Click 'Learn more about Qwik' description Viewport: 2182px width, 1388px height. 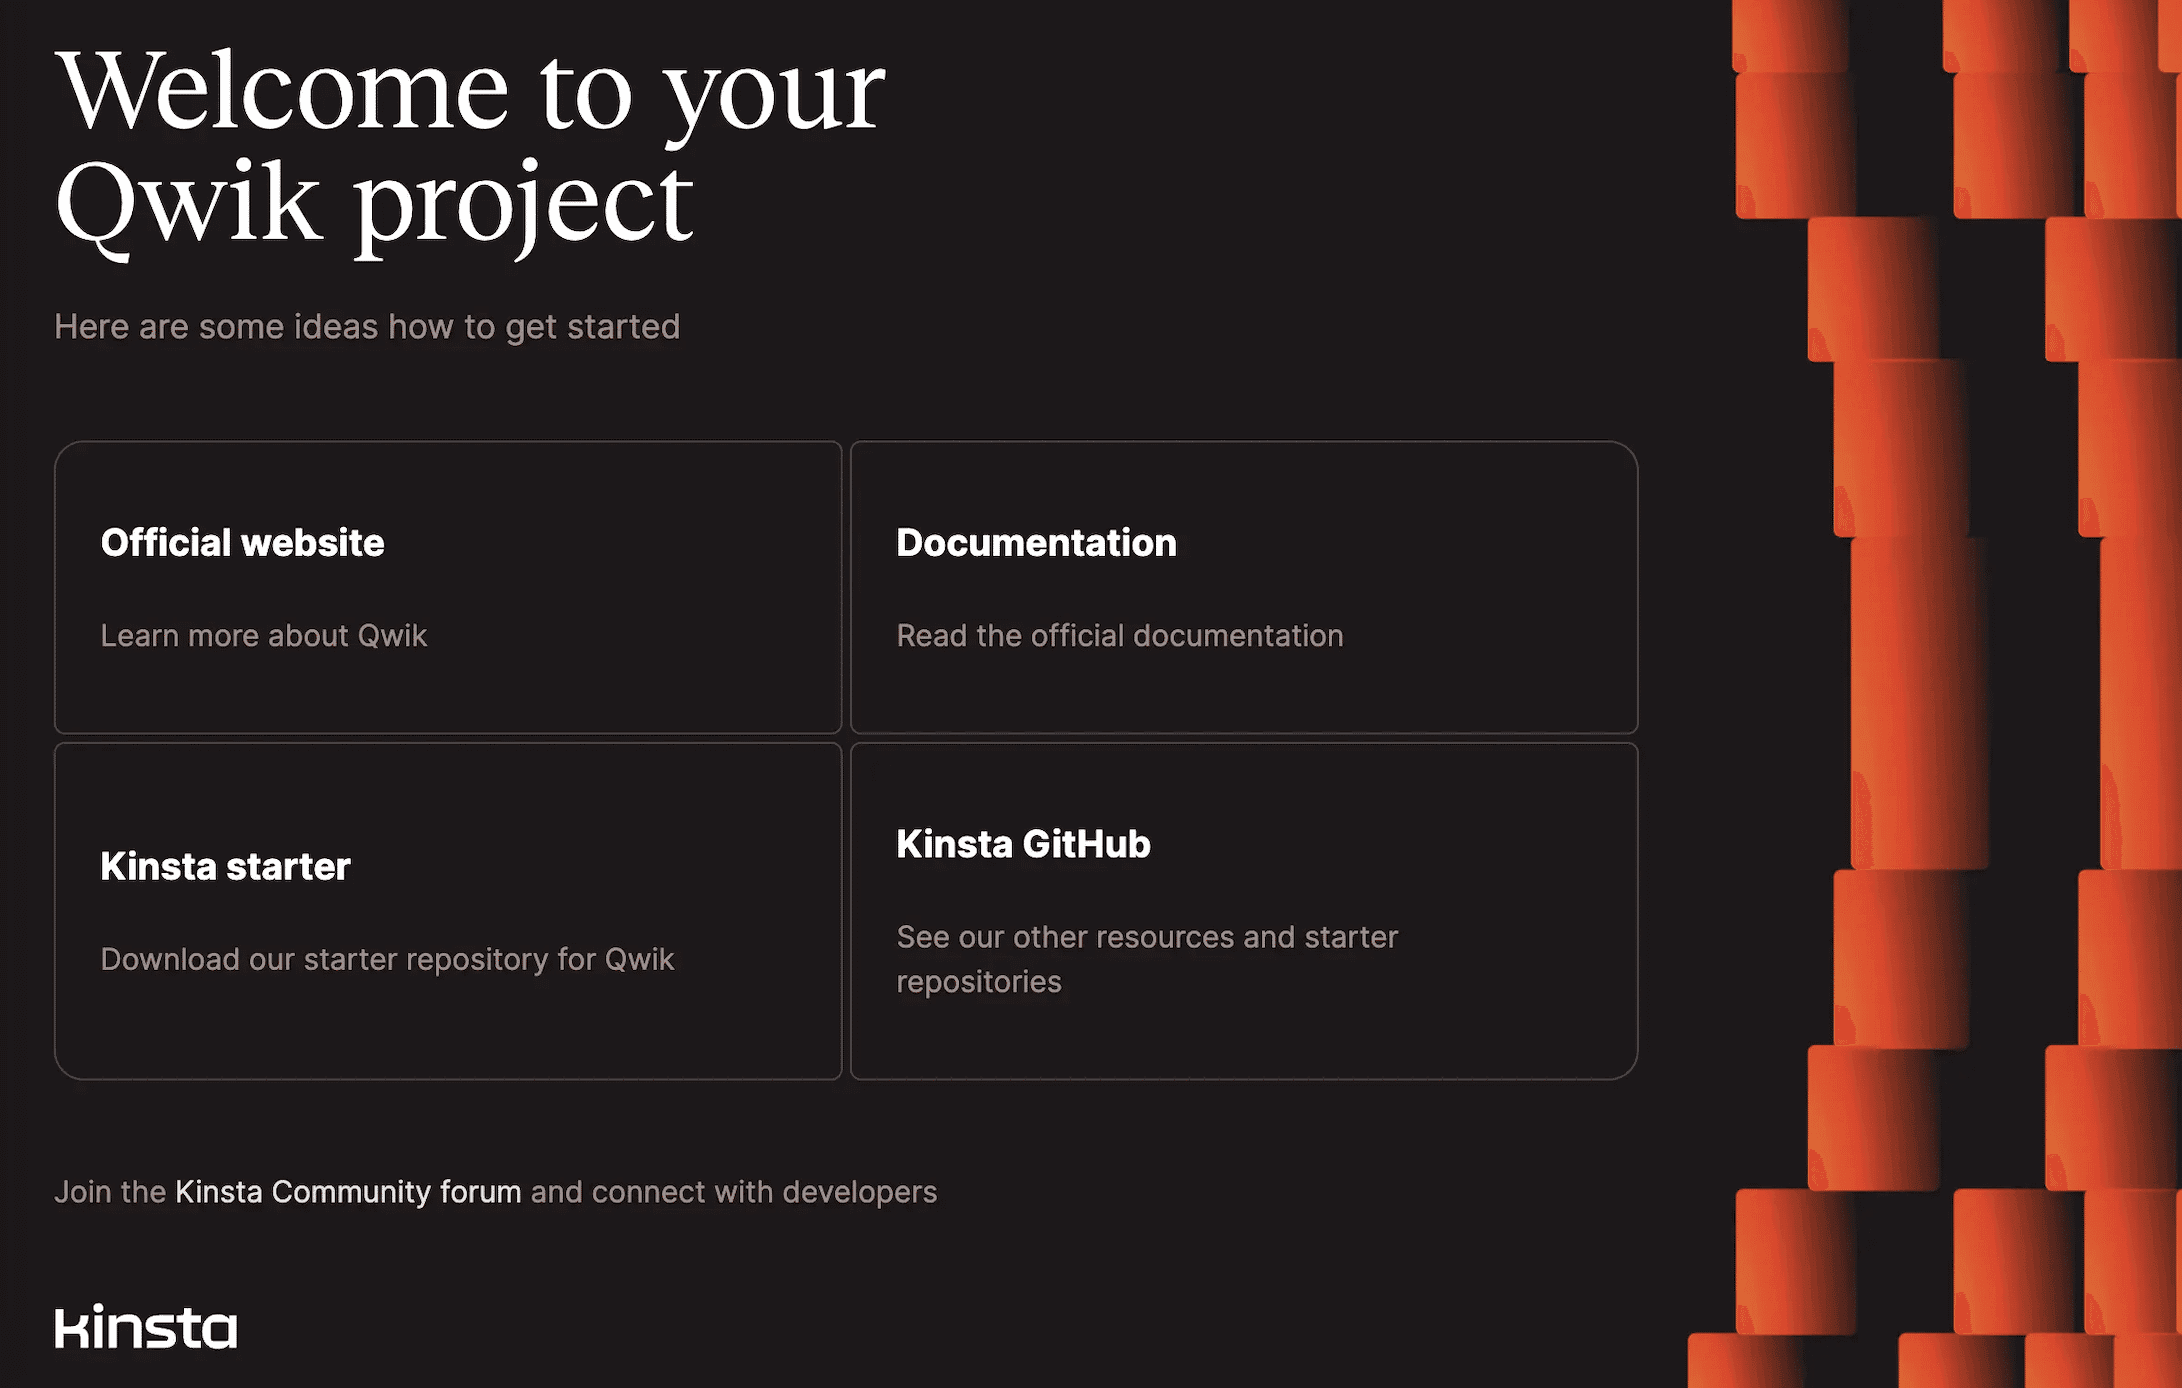point(263,636)
